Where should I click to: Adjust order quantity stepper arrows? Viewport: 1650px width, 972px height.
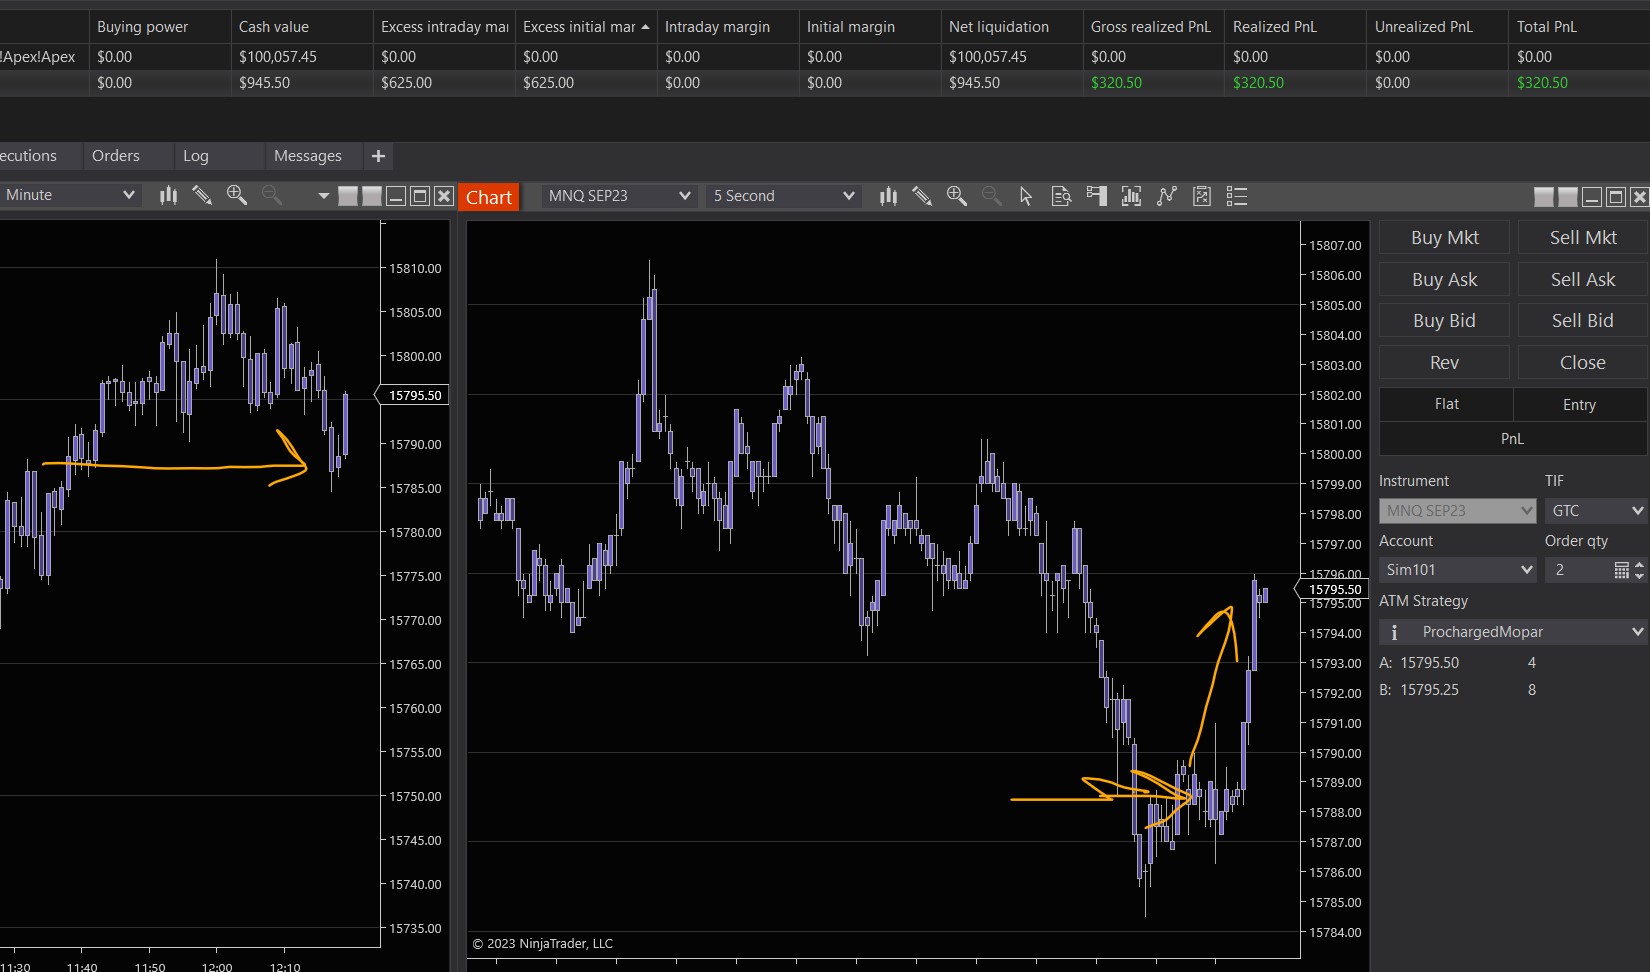click(x=1639, y=570)
